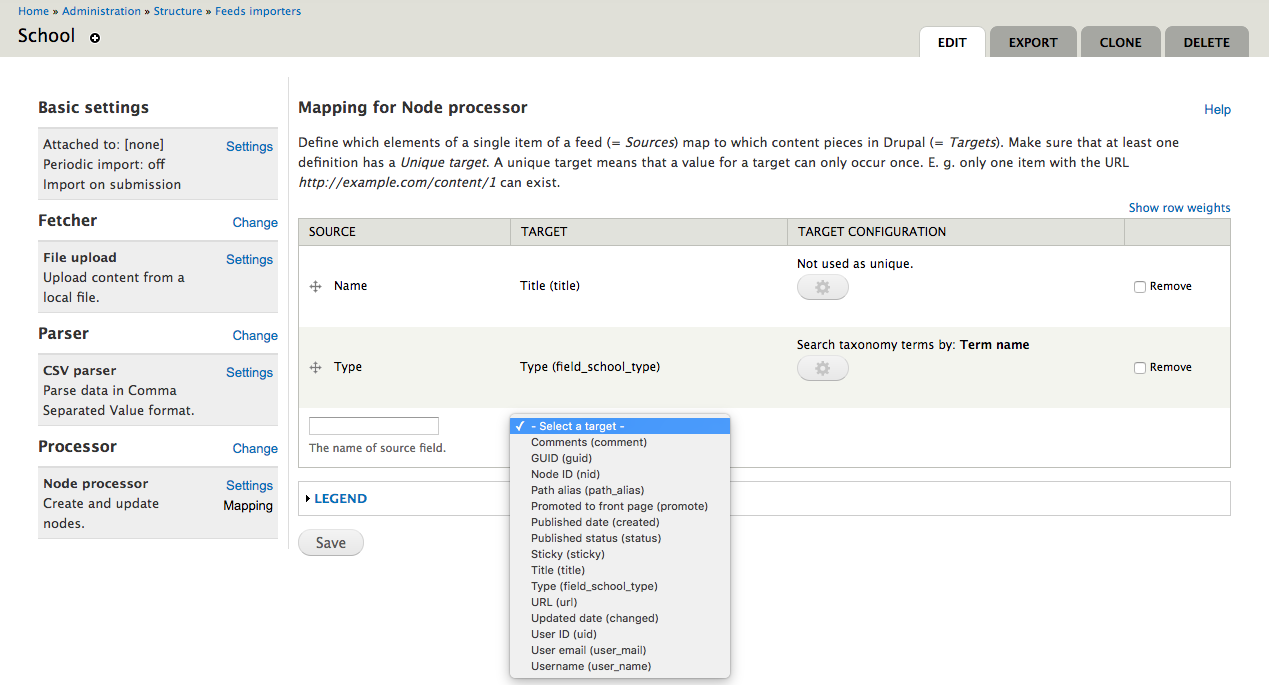Select Username (user_name) target option
The height and width of the screenshot is (685, 1269).
point(620,666)
